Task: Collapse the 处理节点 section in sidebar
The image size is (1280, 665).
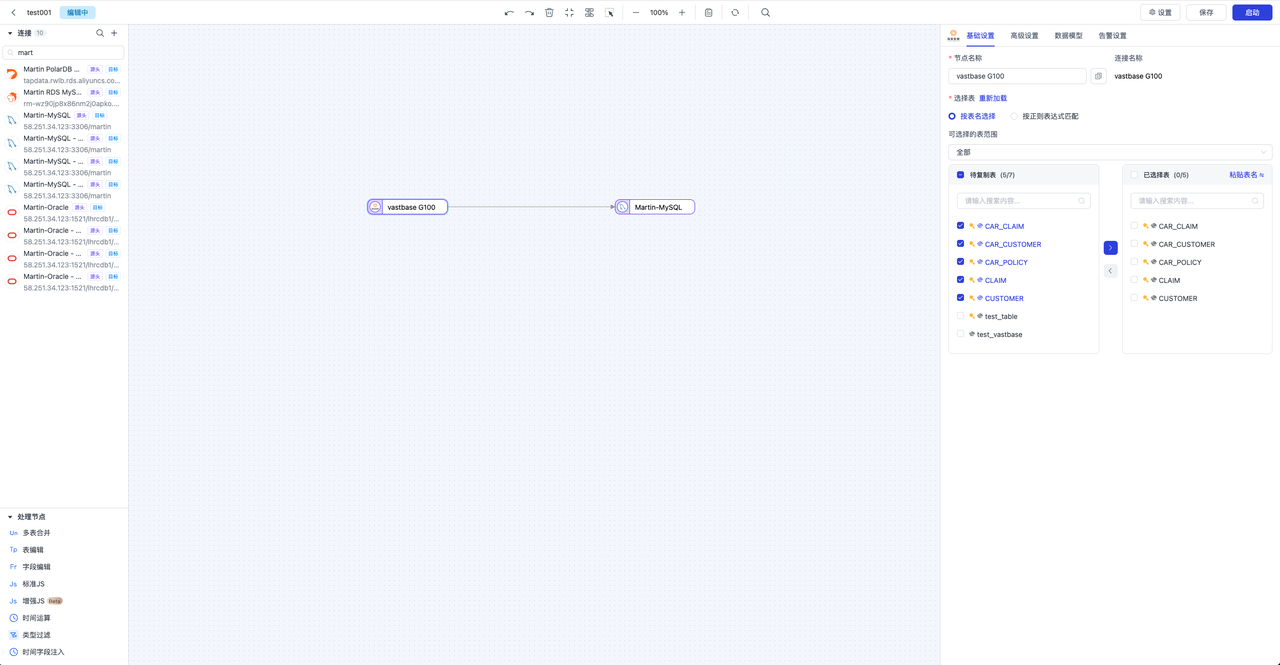Action: click(x=10, y=517)
